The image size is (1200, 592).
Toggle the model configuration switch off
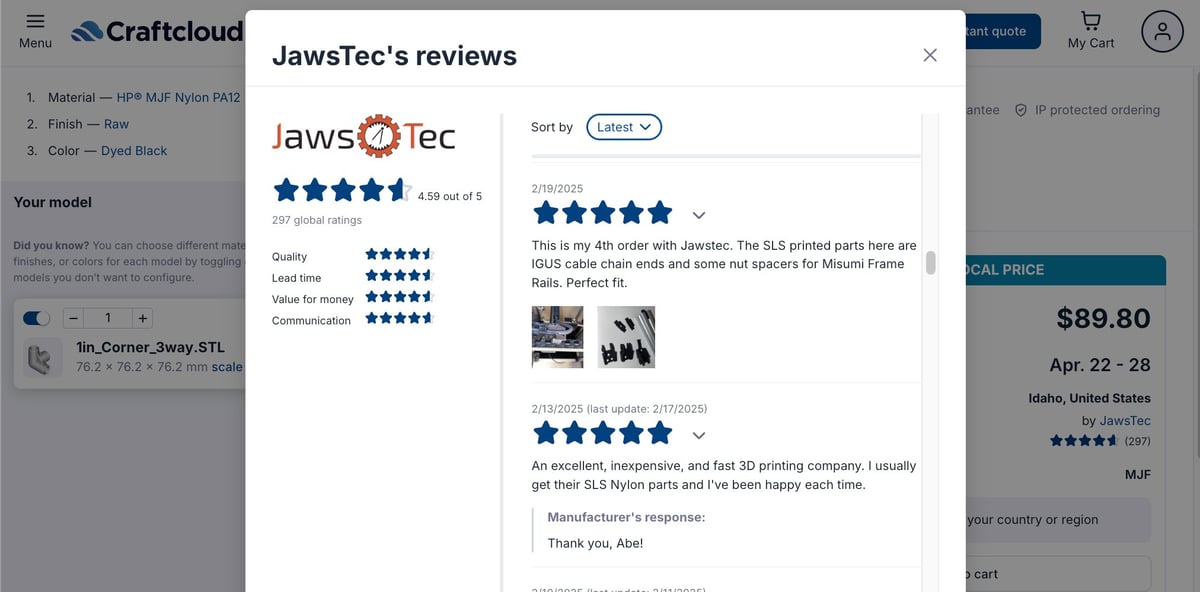tap(37, 318)
